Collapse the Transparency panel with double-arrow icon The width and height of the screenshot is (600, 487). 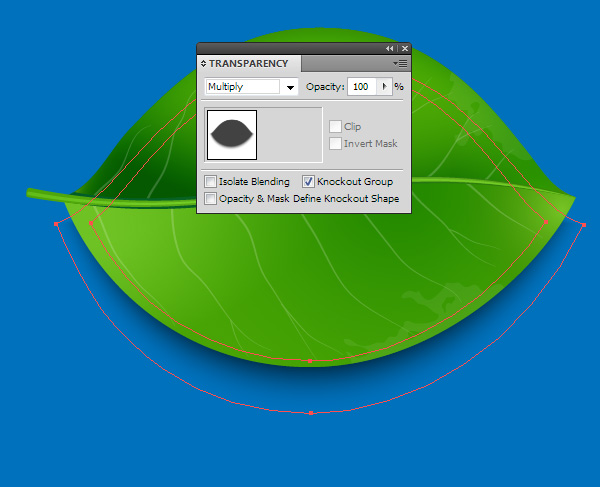(x=390, y=48)
